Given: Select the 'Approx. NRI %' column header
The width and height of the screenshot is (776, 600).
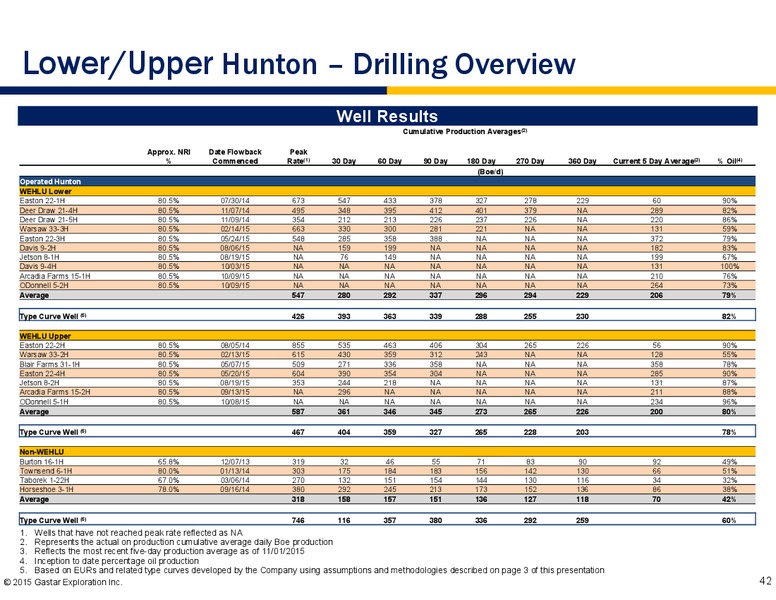Looking at the screenshot, I should 169,156.
